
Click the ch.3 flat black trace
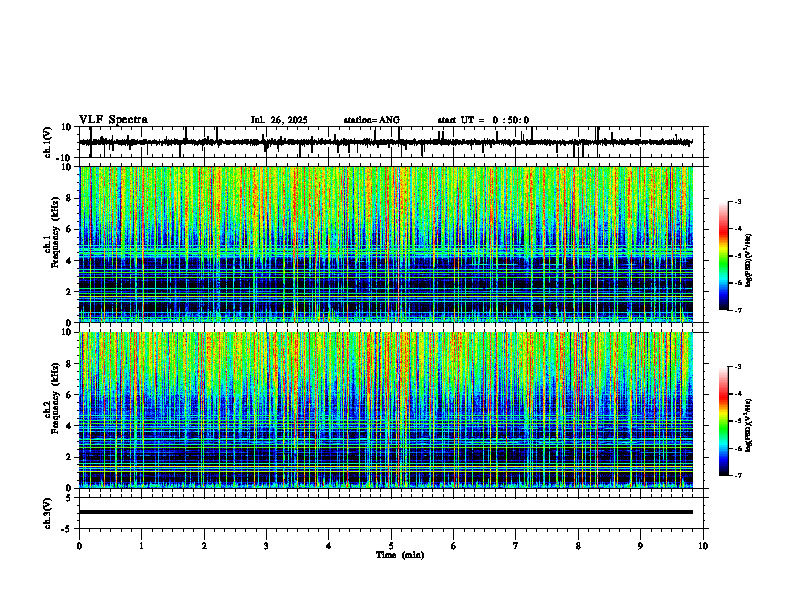pos(386,512)
